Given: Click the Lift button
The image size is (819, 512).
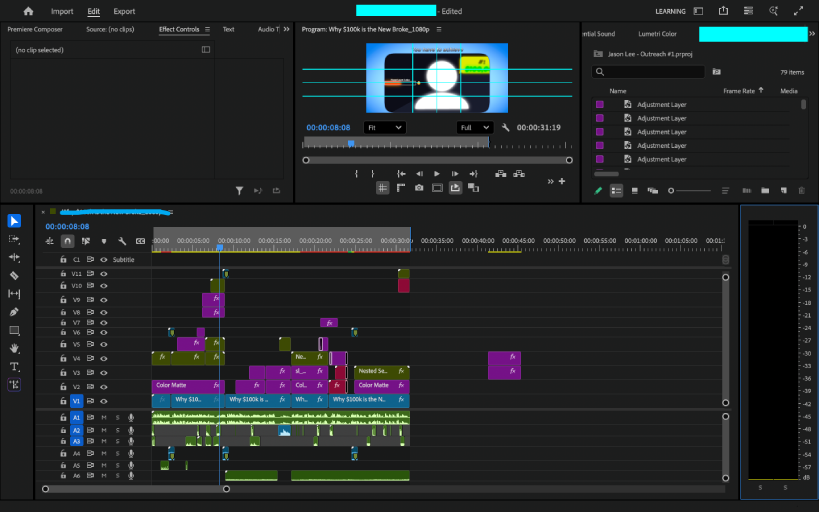Looking at the screenshot, I should [x=500, y=173].
